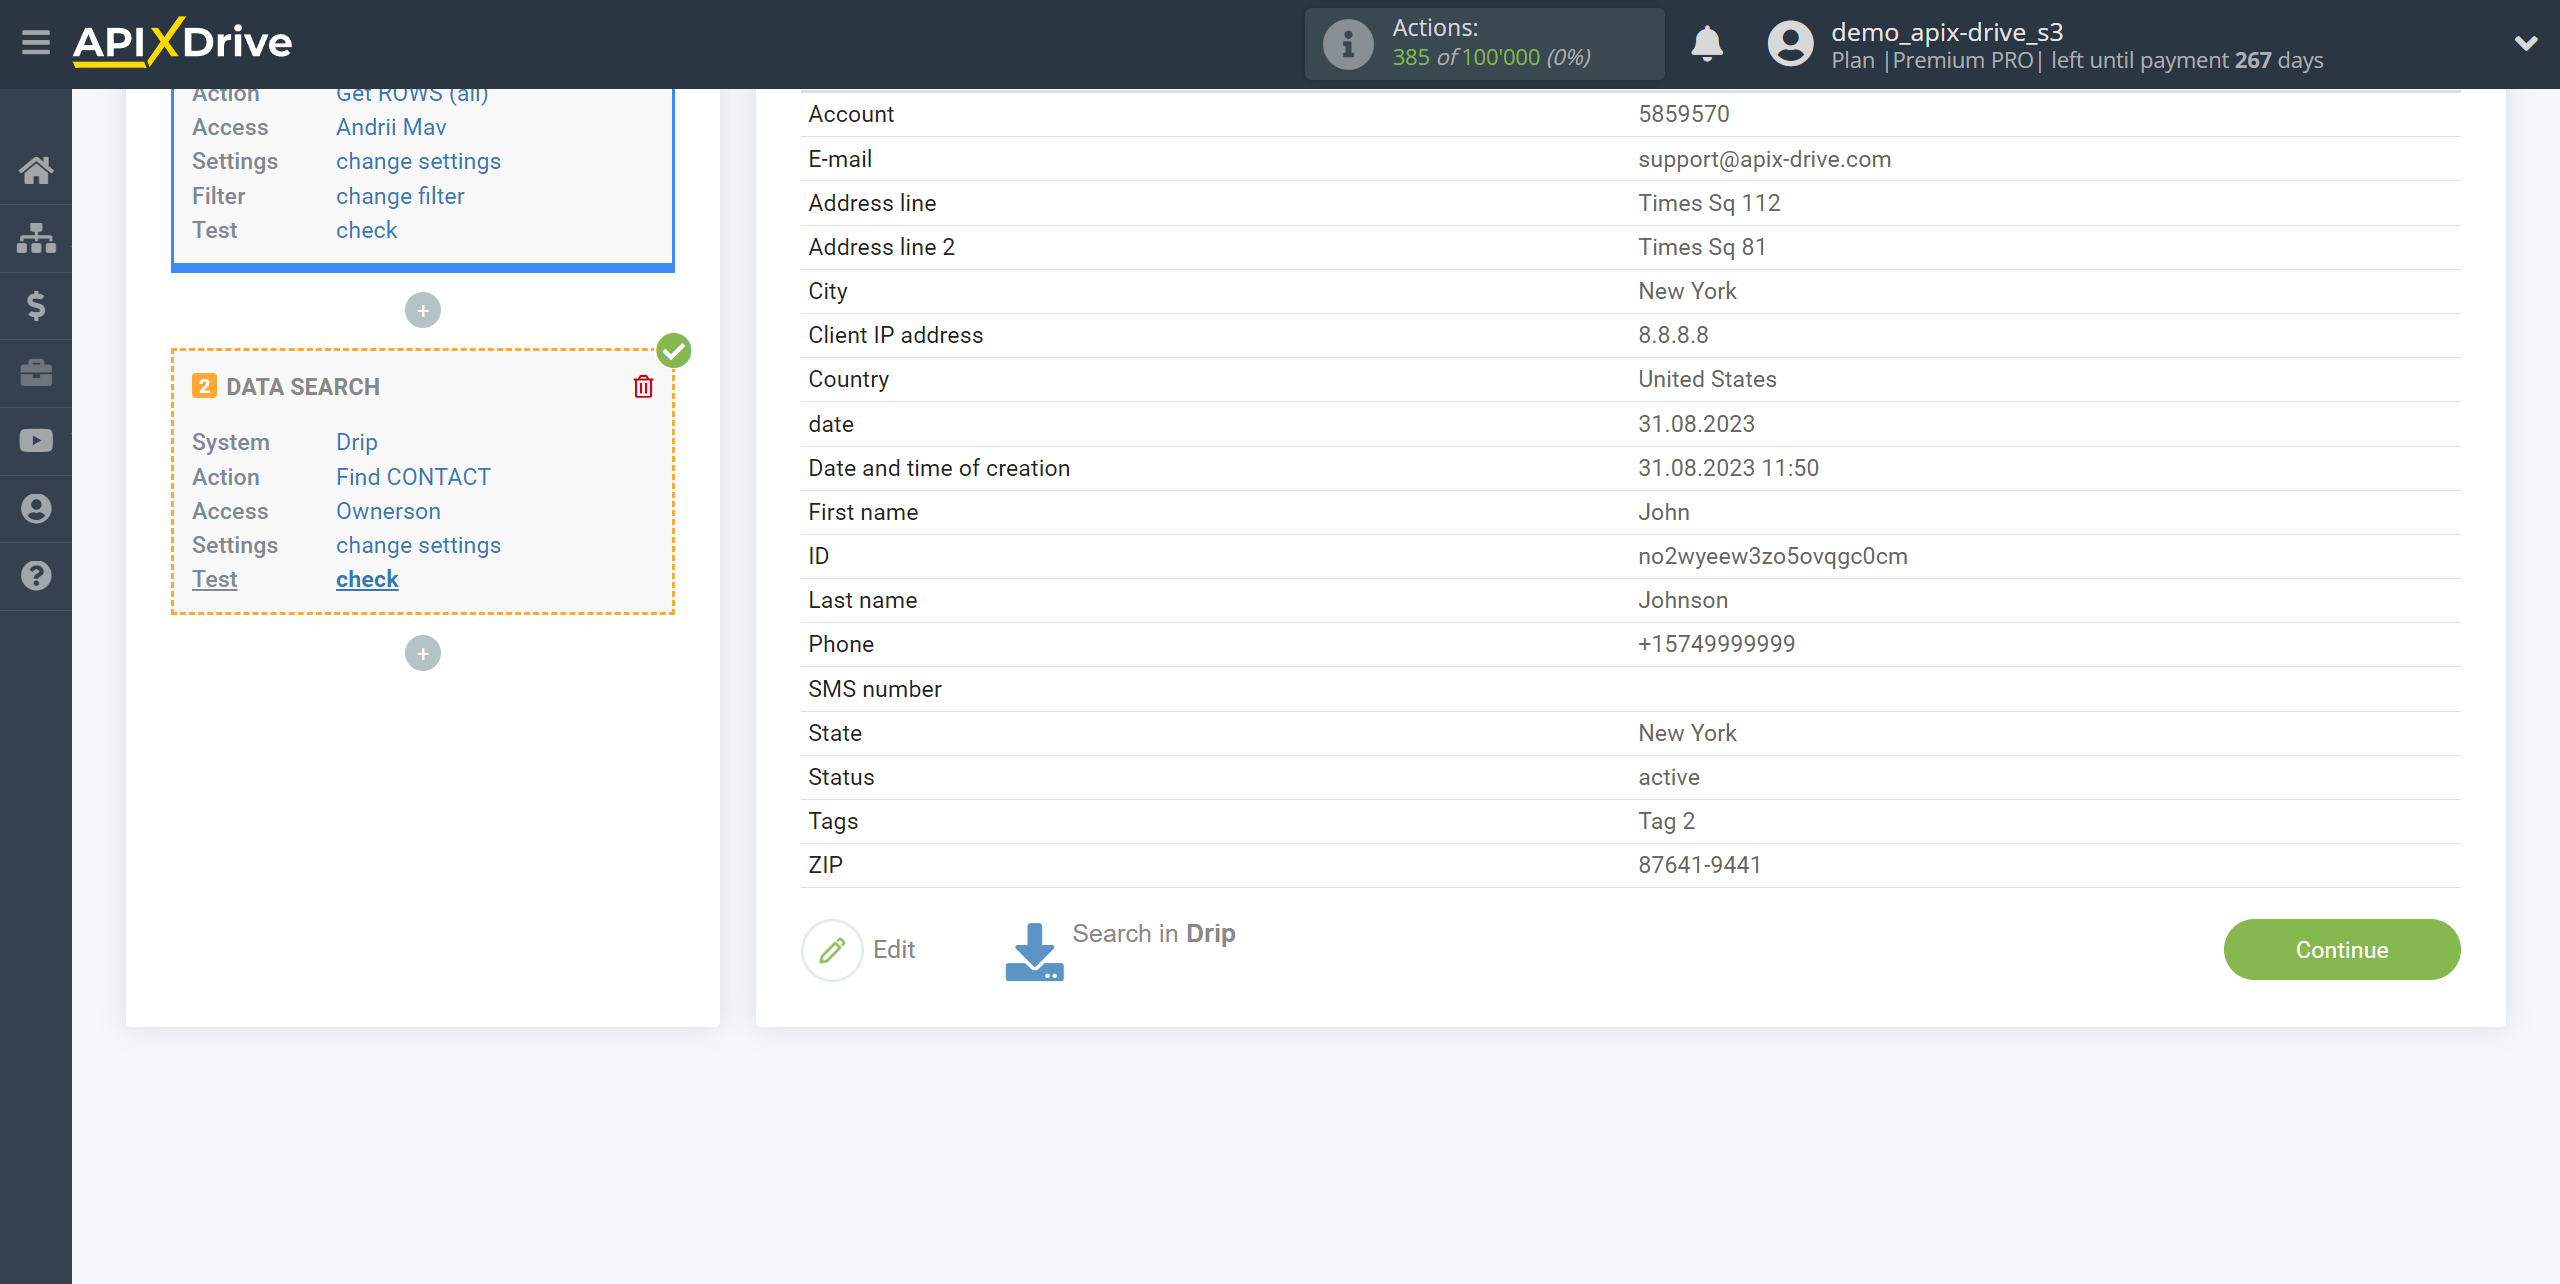Click change filter link
Image resolution: width=2560 pixels, height=1284 pixels.
[400, 196]
